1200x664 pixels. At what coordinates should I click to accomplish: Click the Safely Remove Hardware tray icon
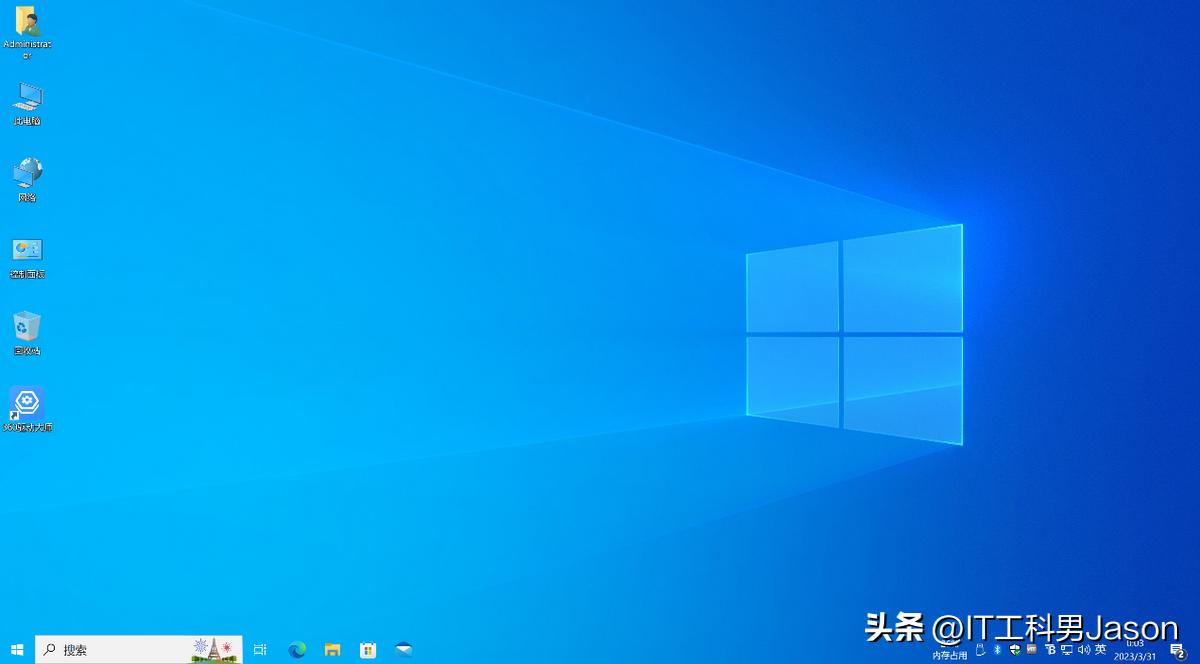[x=980, y=650]
